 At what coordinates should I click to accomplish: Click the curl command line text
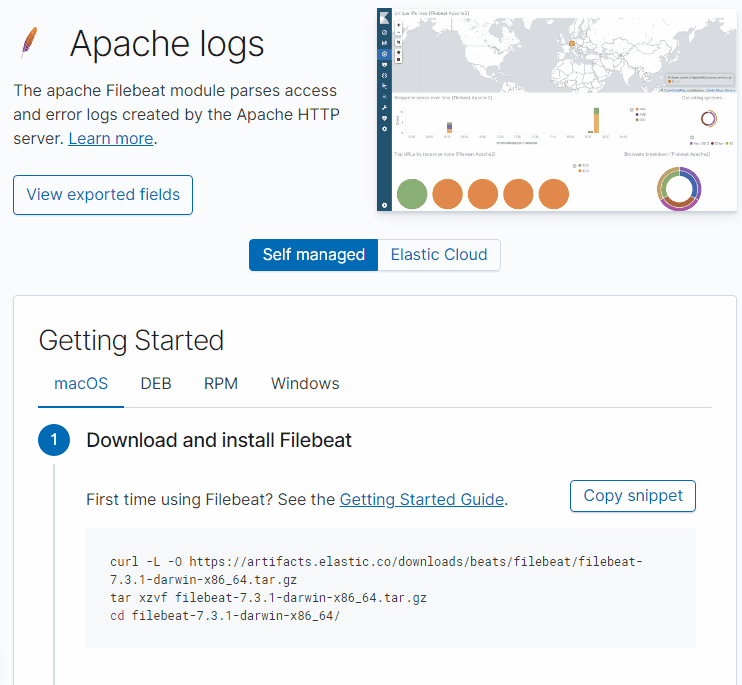[376, 571]
